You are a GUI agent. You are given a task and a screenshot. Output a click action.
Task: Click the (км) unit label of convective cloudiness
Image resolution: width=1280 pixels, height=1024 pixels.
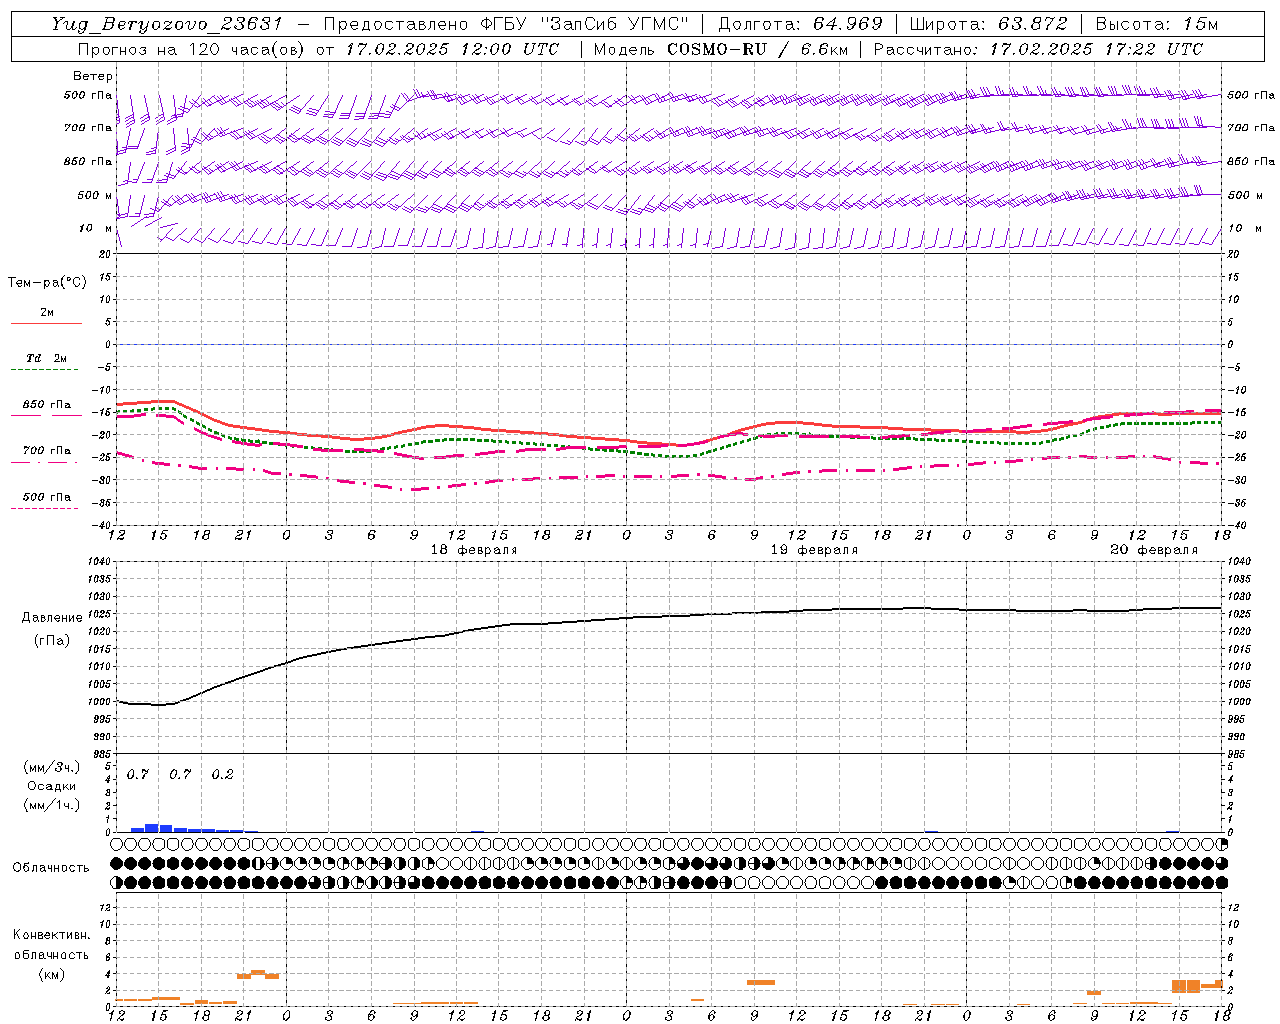point(51,974)
